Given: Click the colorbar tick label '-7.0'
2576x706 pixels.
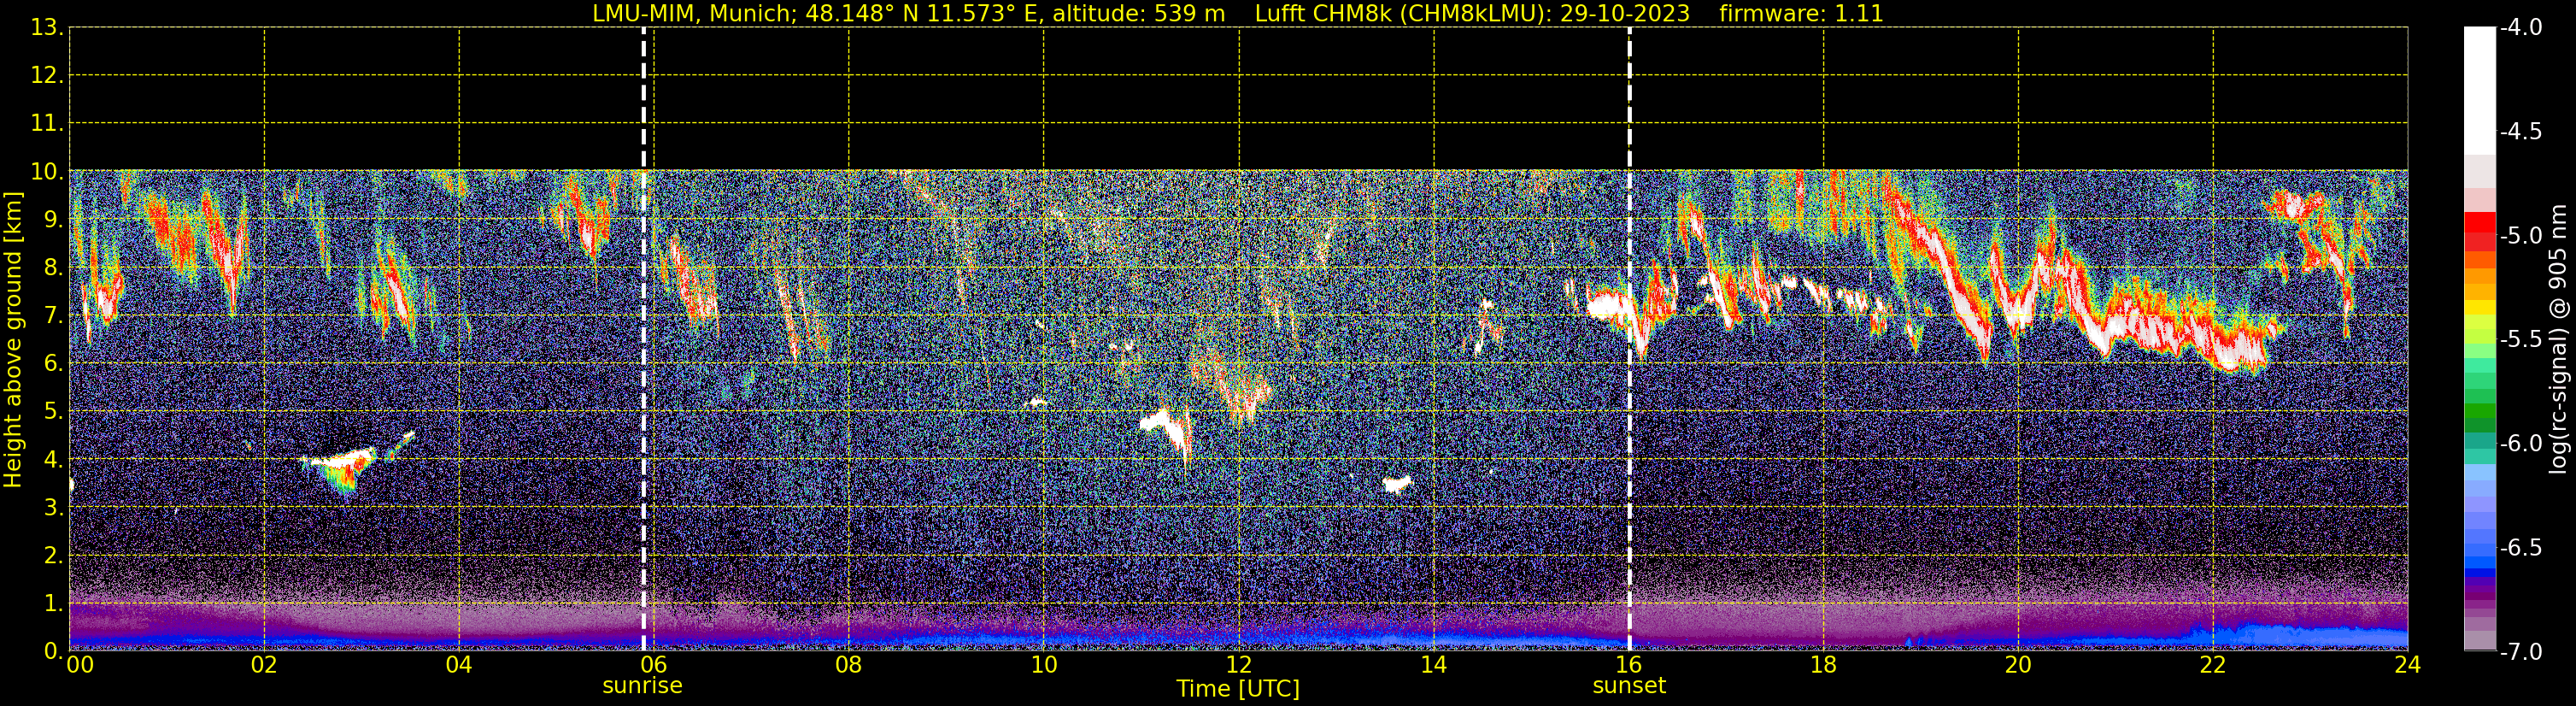Looking at the screenshot, I should pyautogui.click(x=2521, y=652).
